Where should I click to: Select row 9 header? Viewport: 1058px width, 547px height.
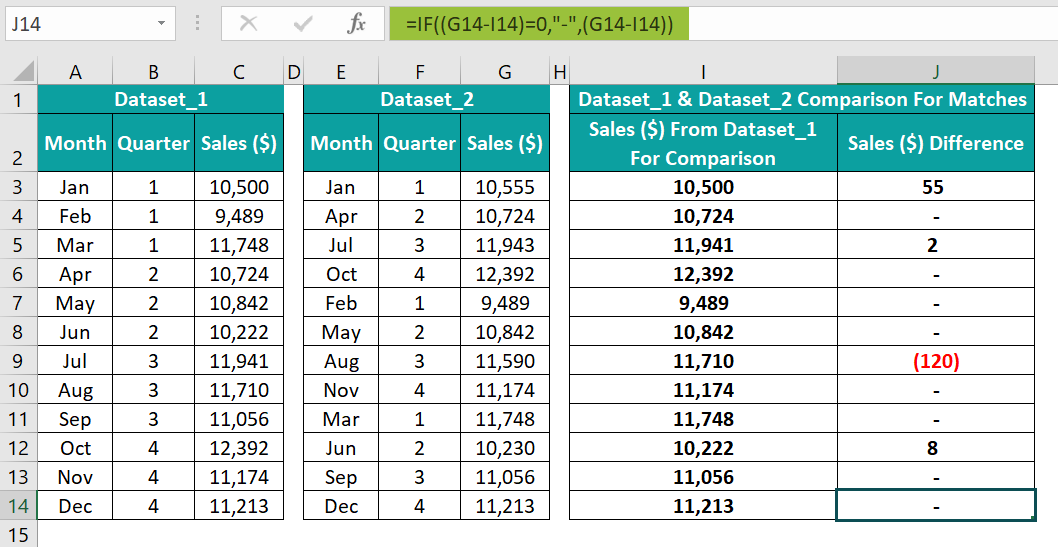pyautogui.click(x=18, y=360)
